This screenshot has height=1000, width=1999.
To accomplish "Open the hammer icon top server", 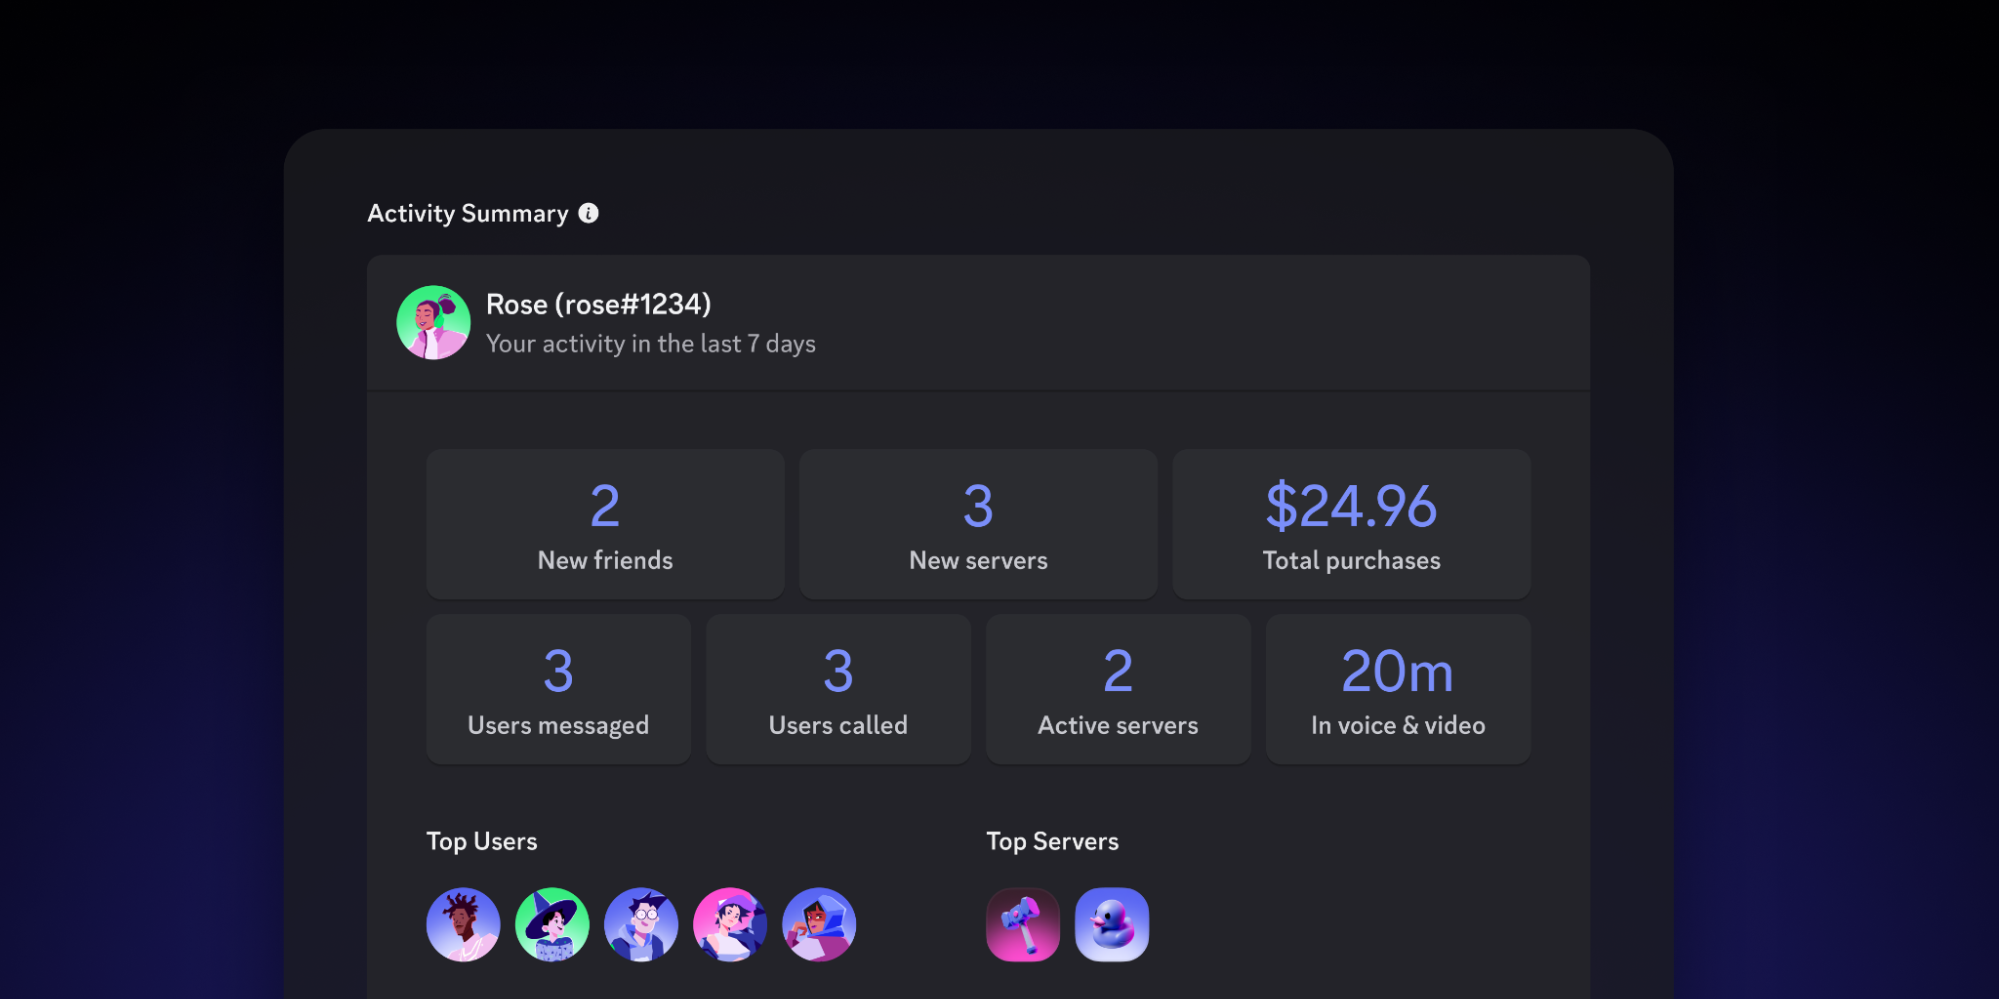I will click(x=1023, y=925).
